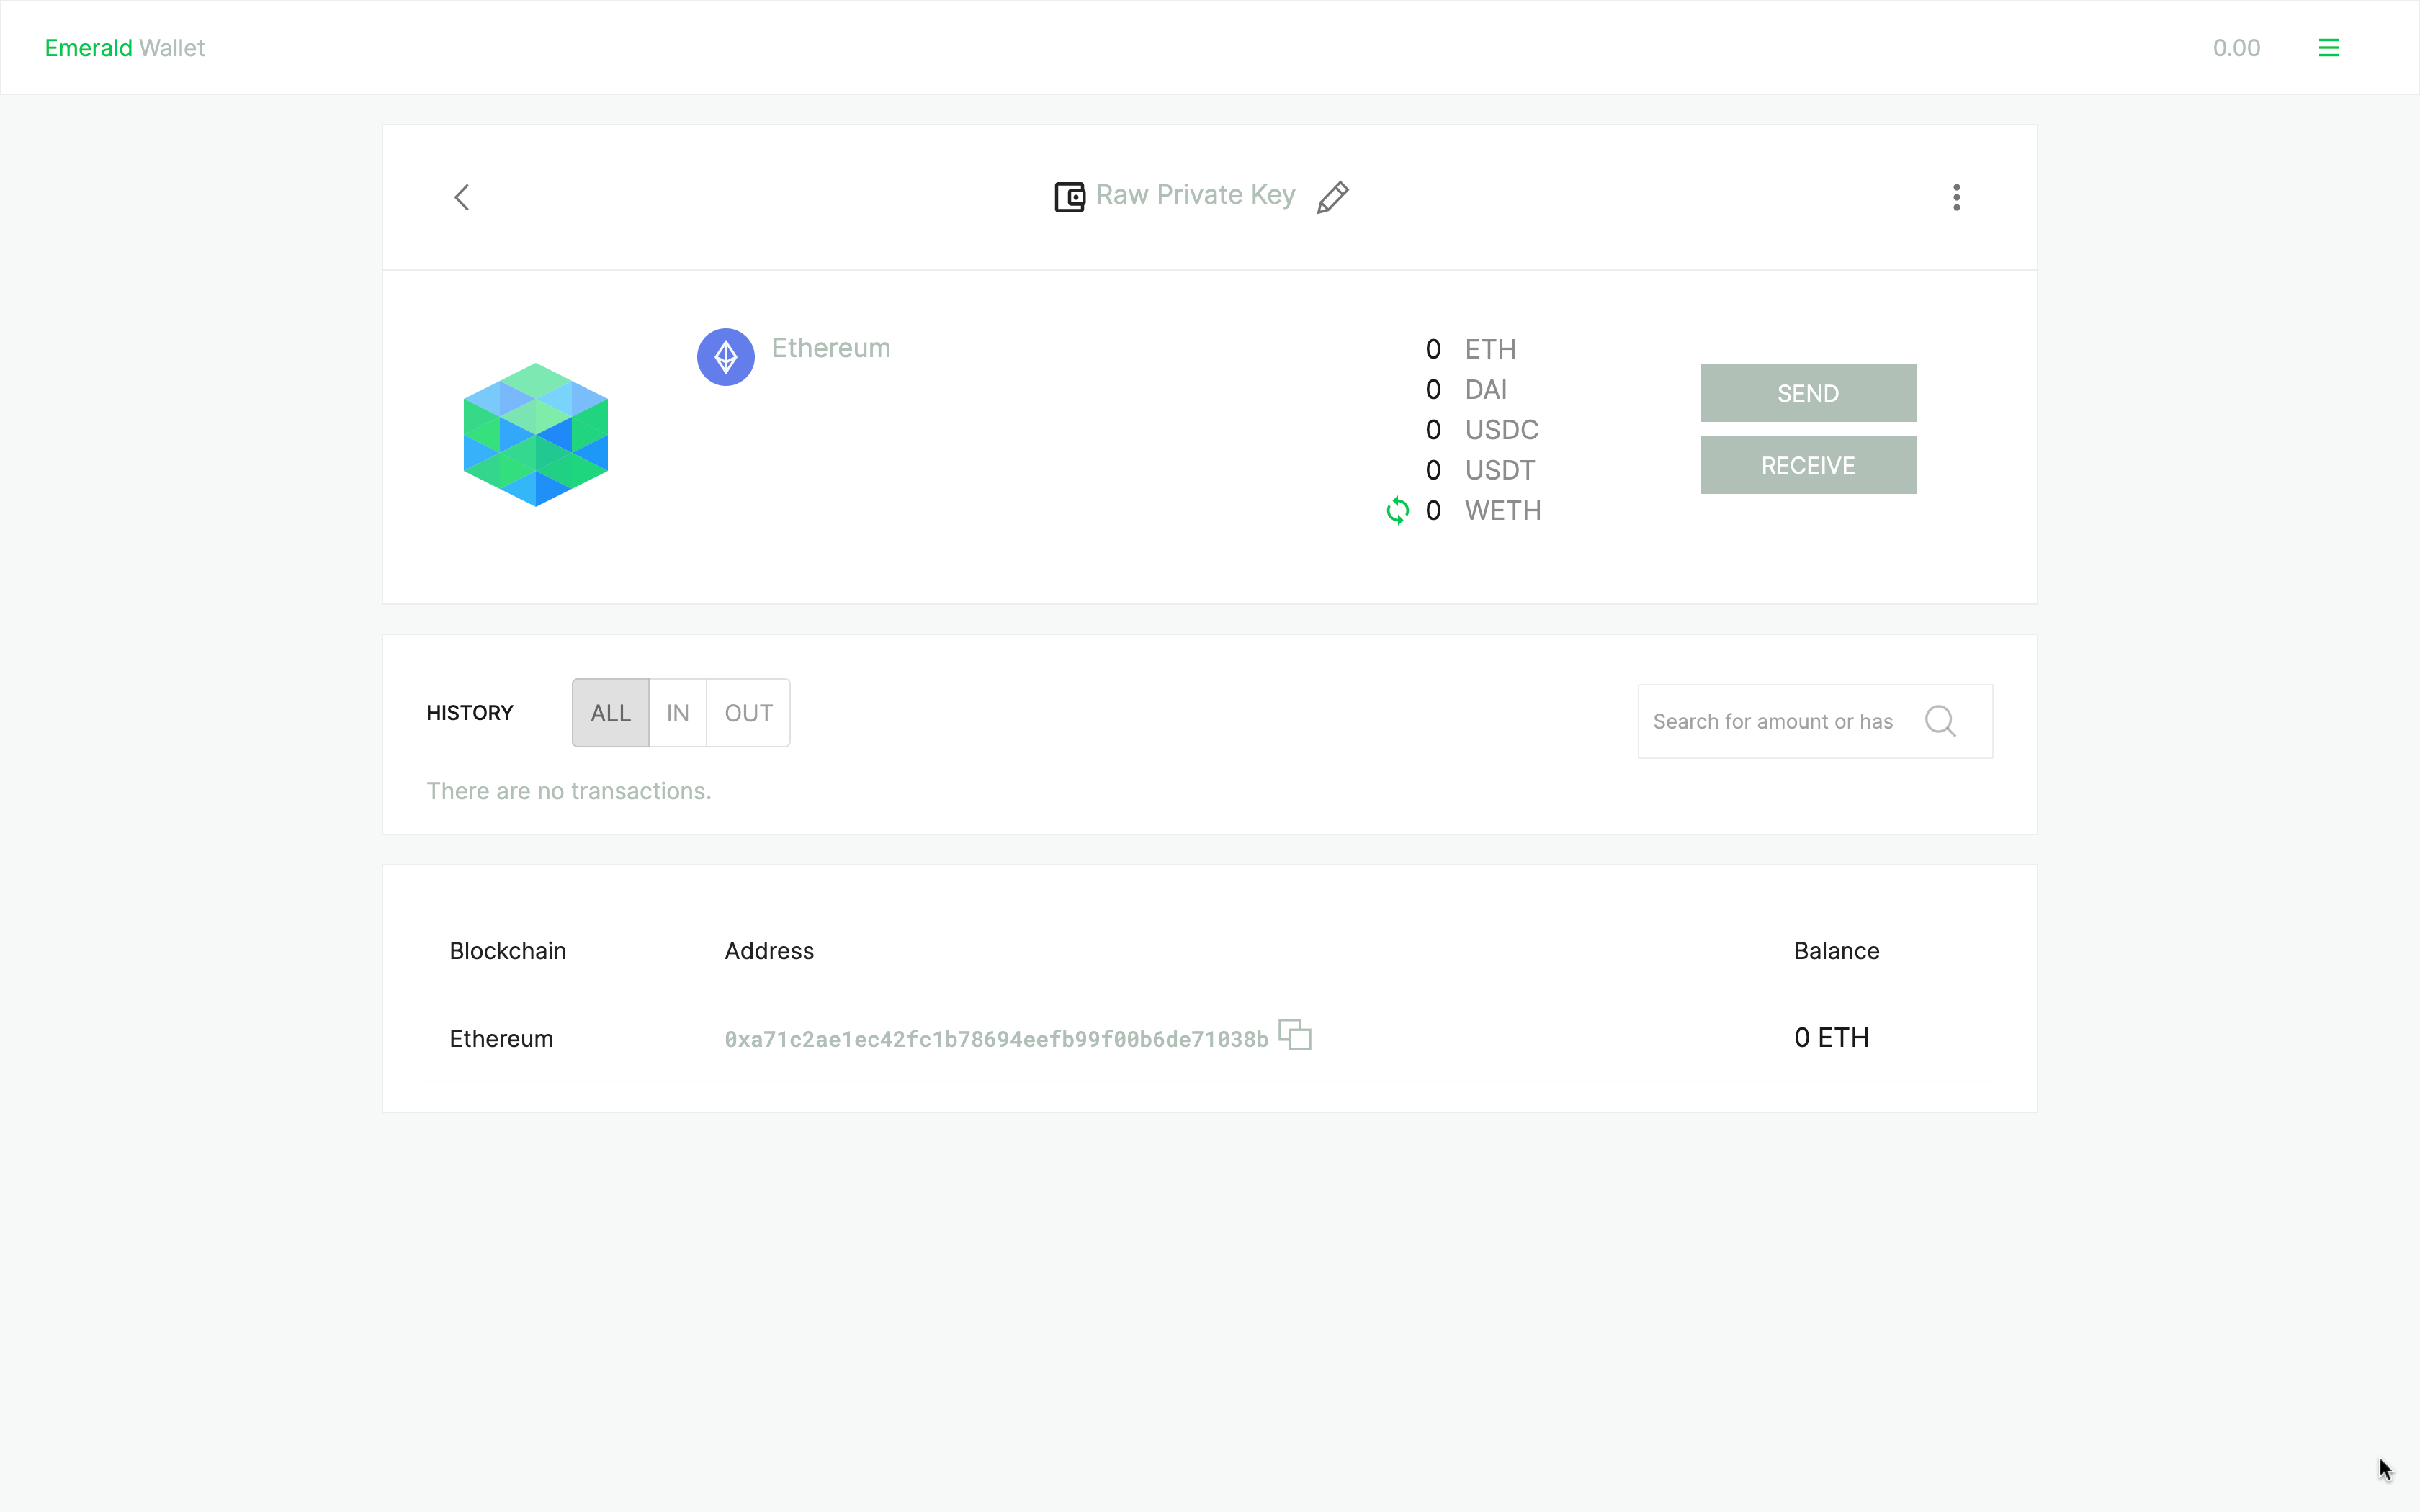Open the three-dot wallet options menu
This screenshot has height=1512, width=2420.
coord(1956,197)
